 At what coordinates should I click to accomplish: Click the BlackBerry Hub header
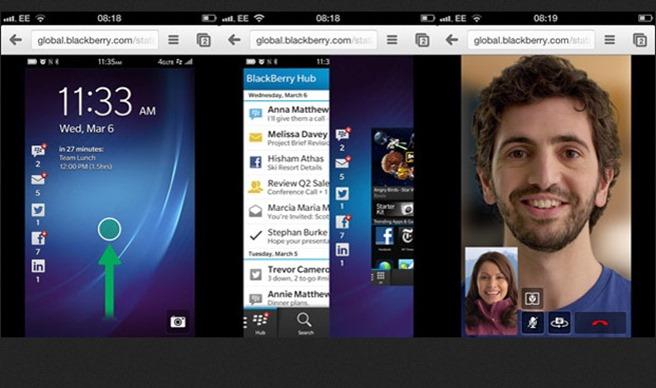point(286,79)
